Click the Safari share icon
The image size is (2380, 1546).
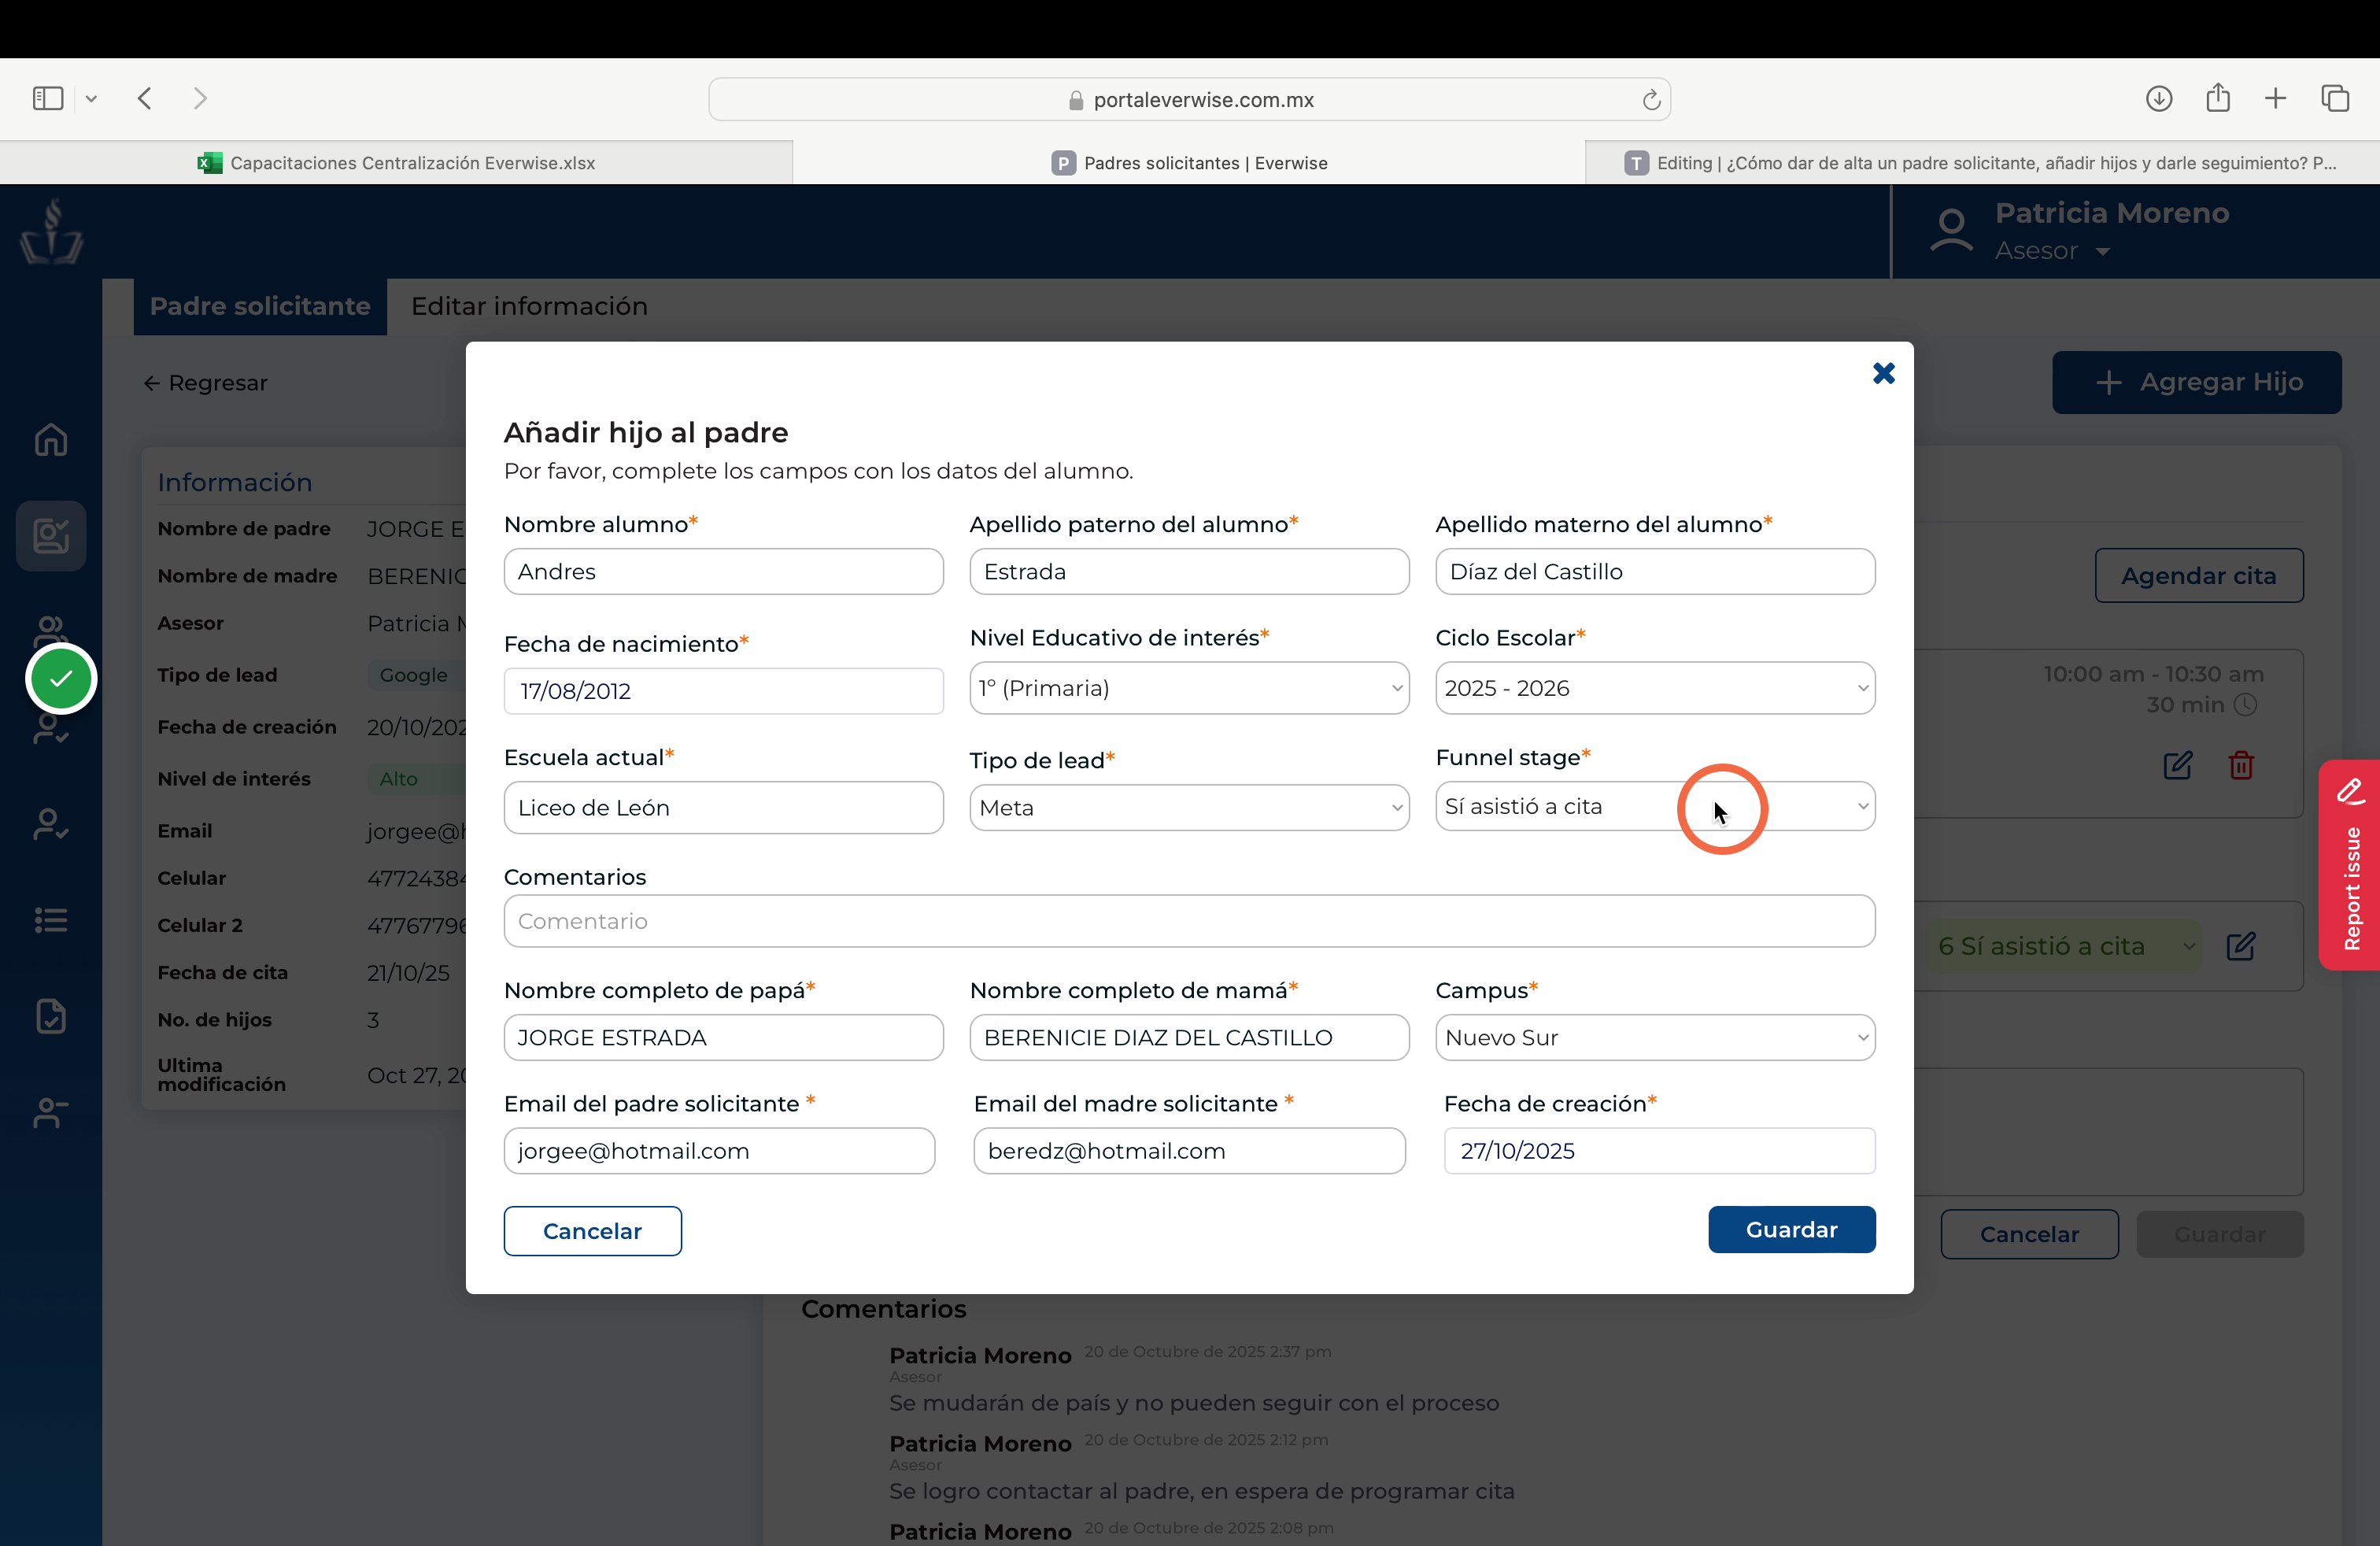tap(2218, 97)
